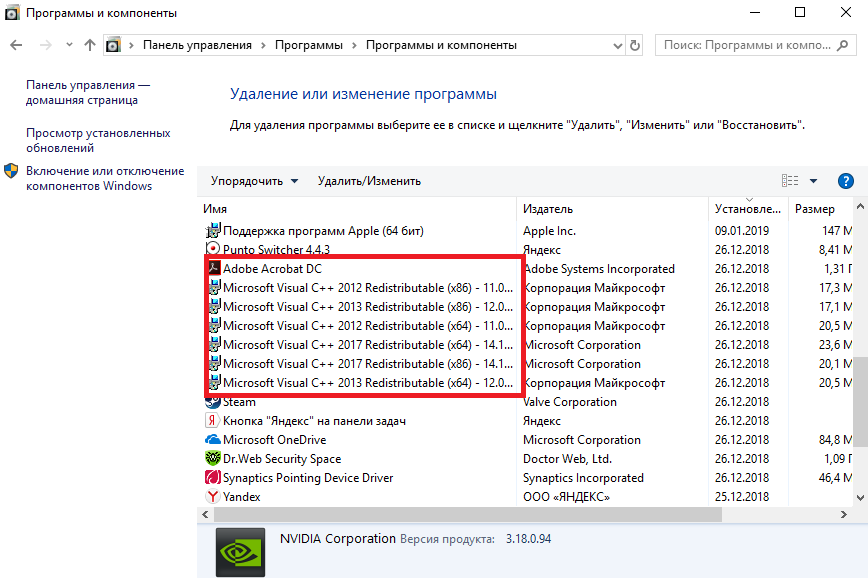
Task: Select Панель управления breadcrumb
Action: 197,45
